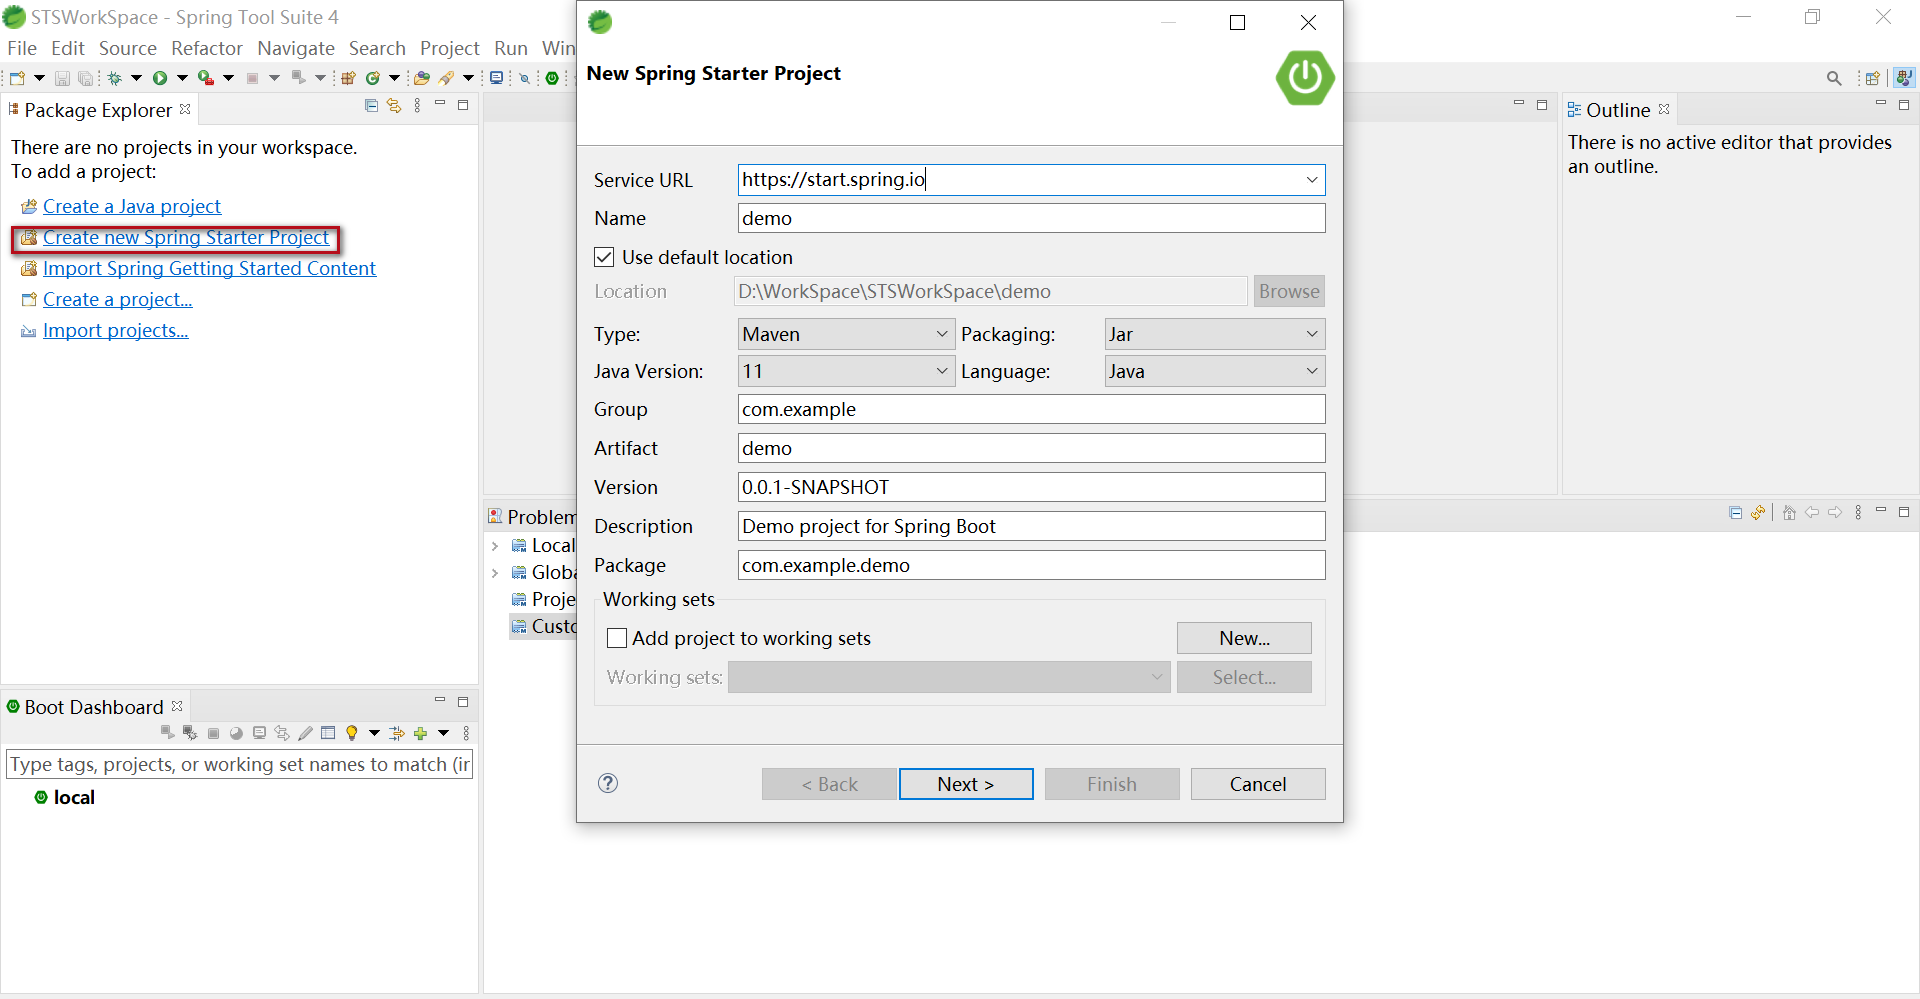Enable Add project to working sets
Image resolution: width=1920 pixels, height=999 pixels.
(x=617, y=638)
